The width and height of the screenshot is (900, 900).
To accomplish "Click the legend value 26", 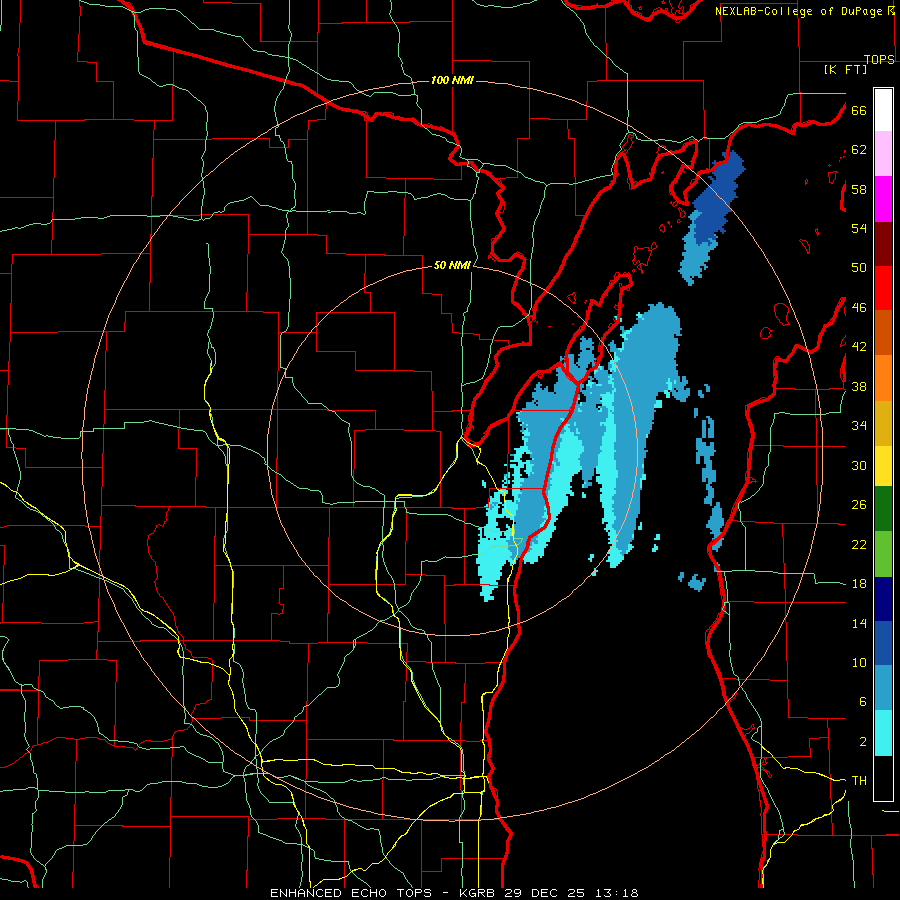I will point(859,505).
